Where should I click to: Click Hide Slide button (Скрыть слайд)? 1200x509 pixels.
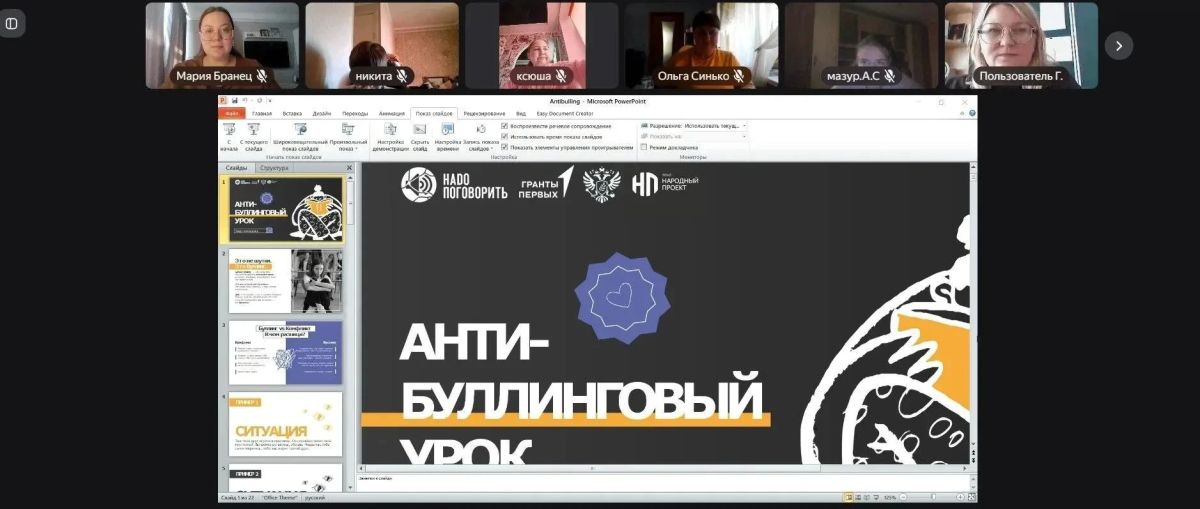point(420,137)
